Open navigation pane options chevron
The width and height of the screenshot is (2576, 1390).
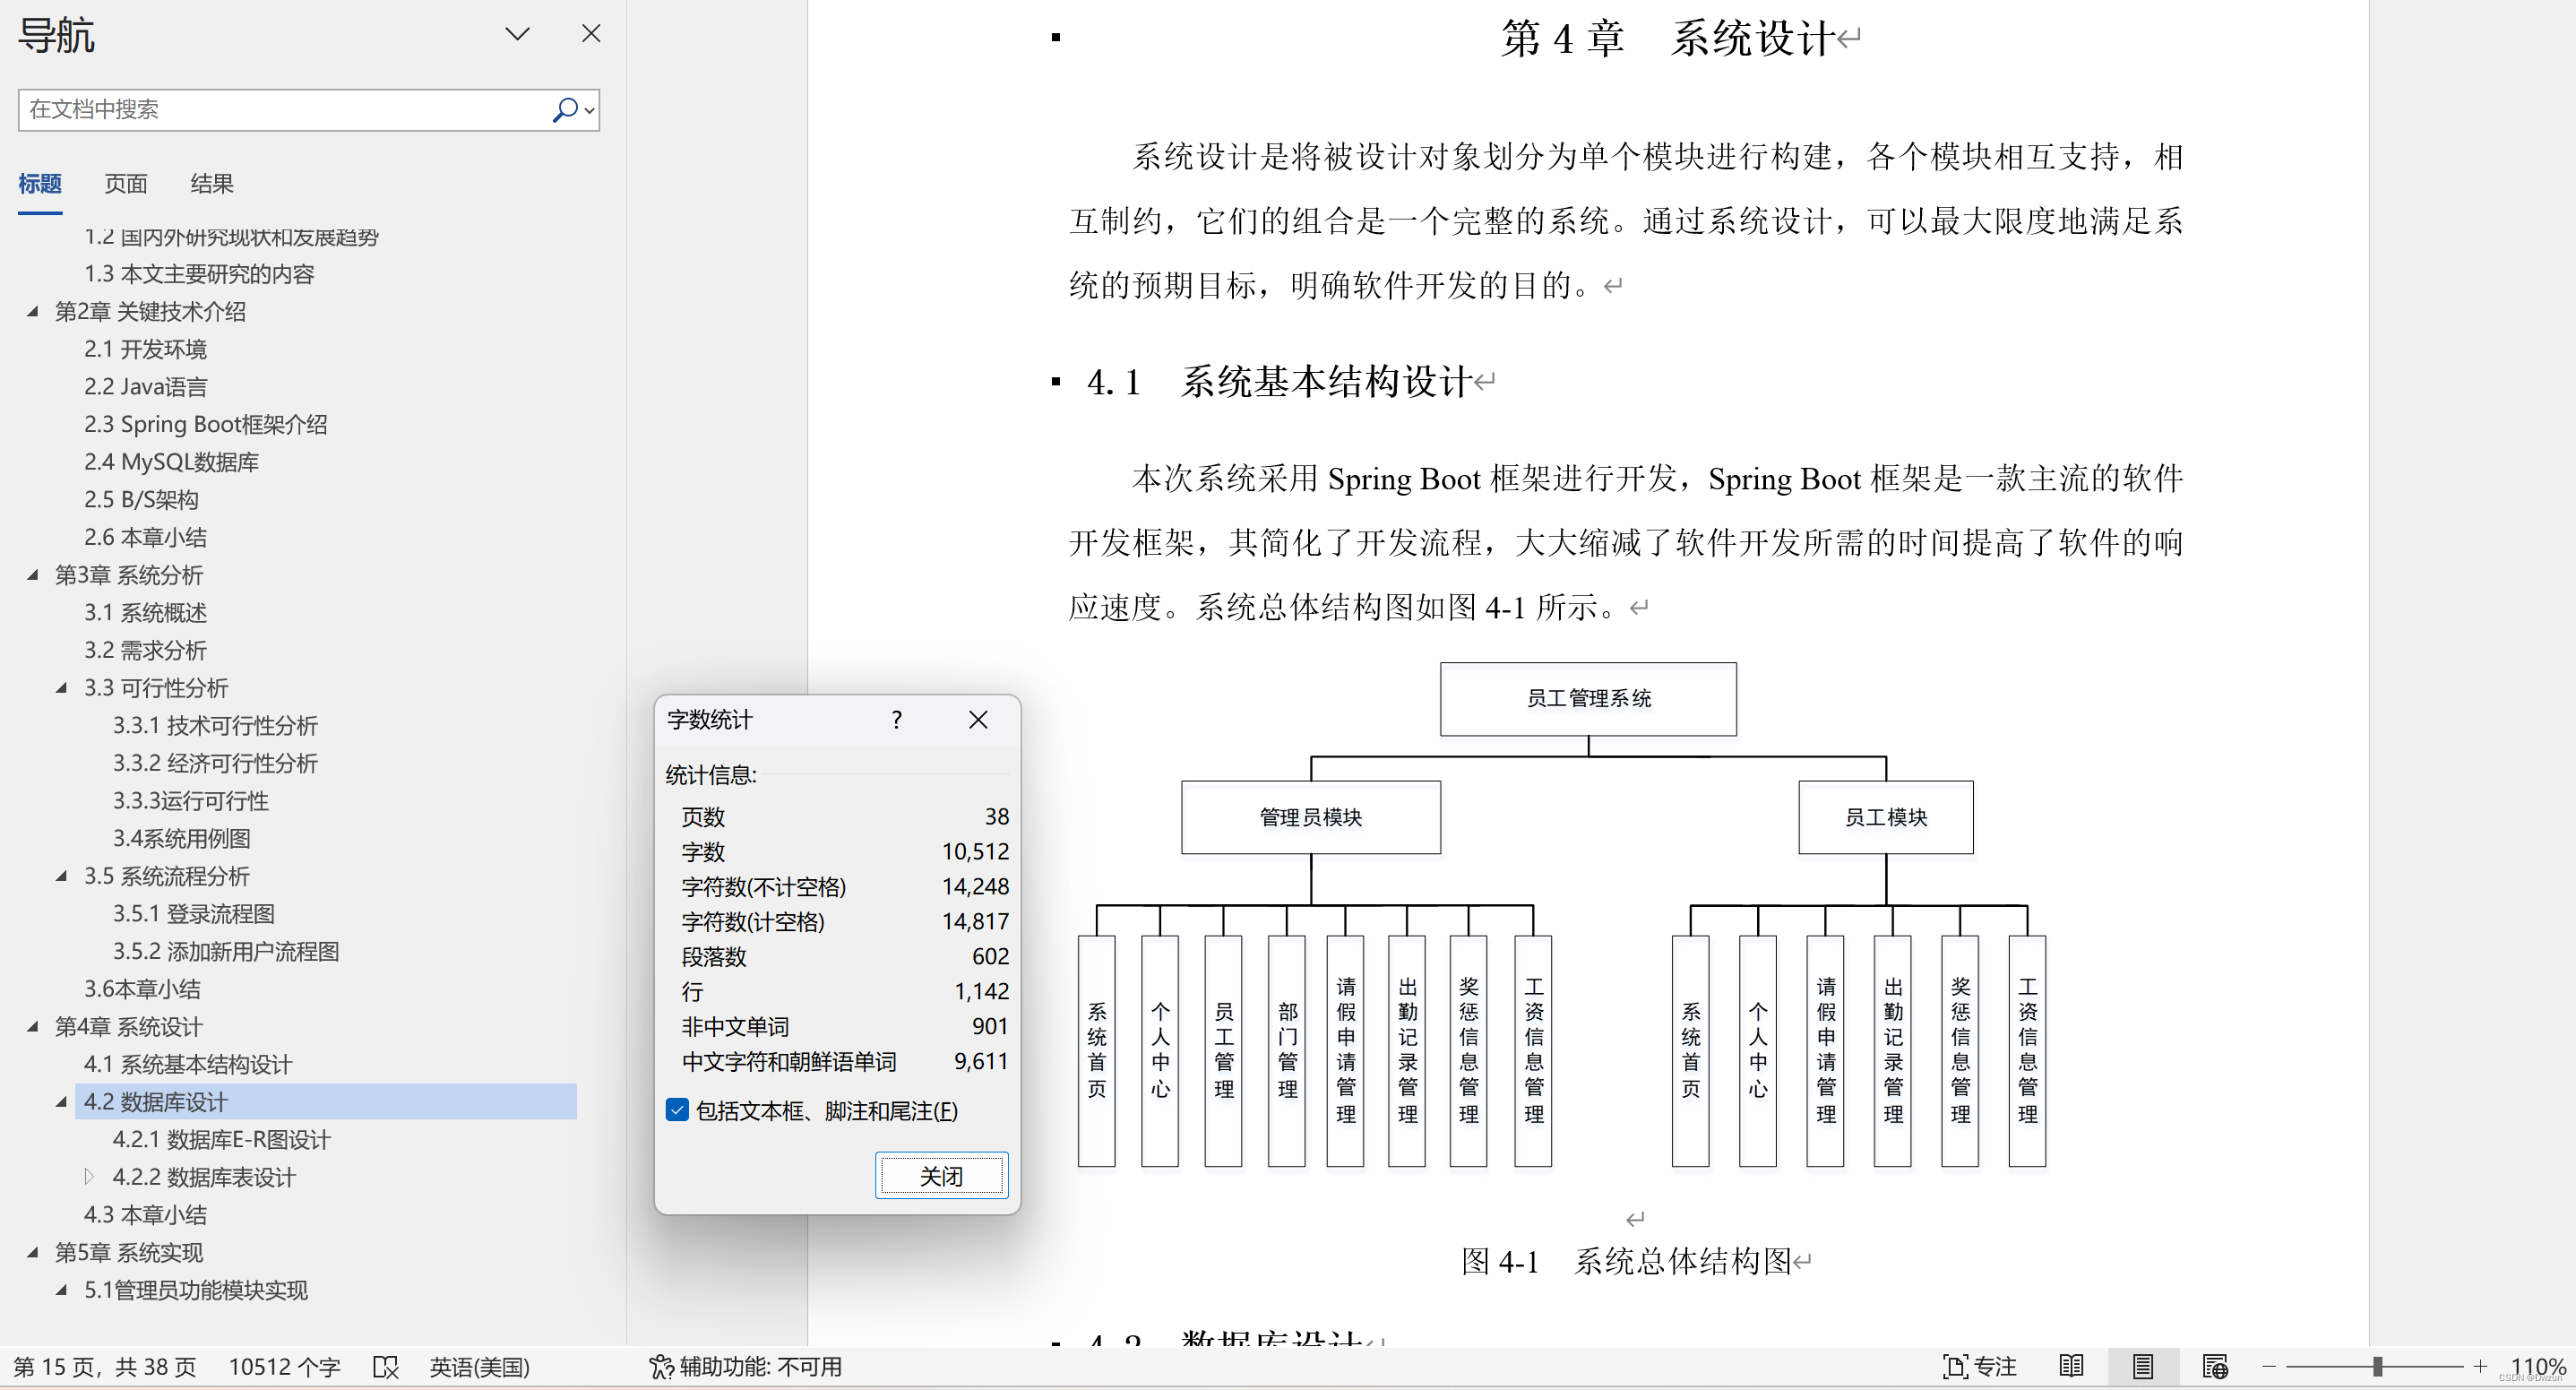coord(517,34)
